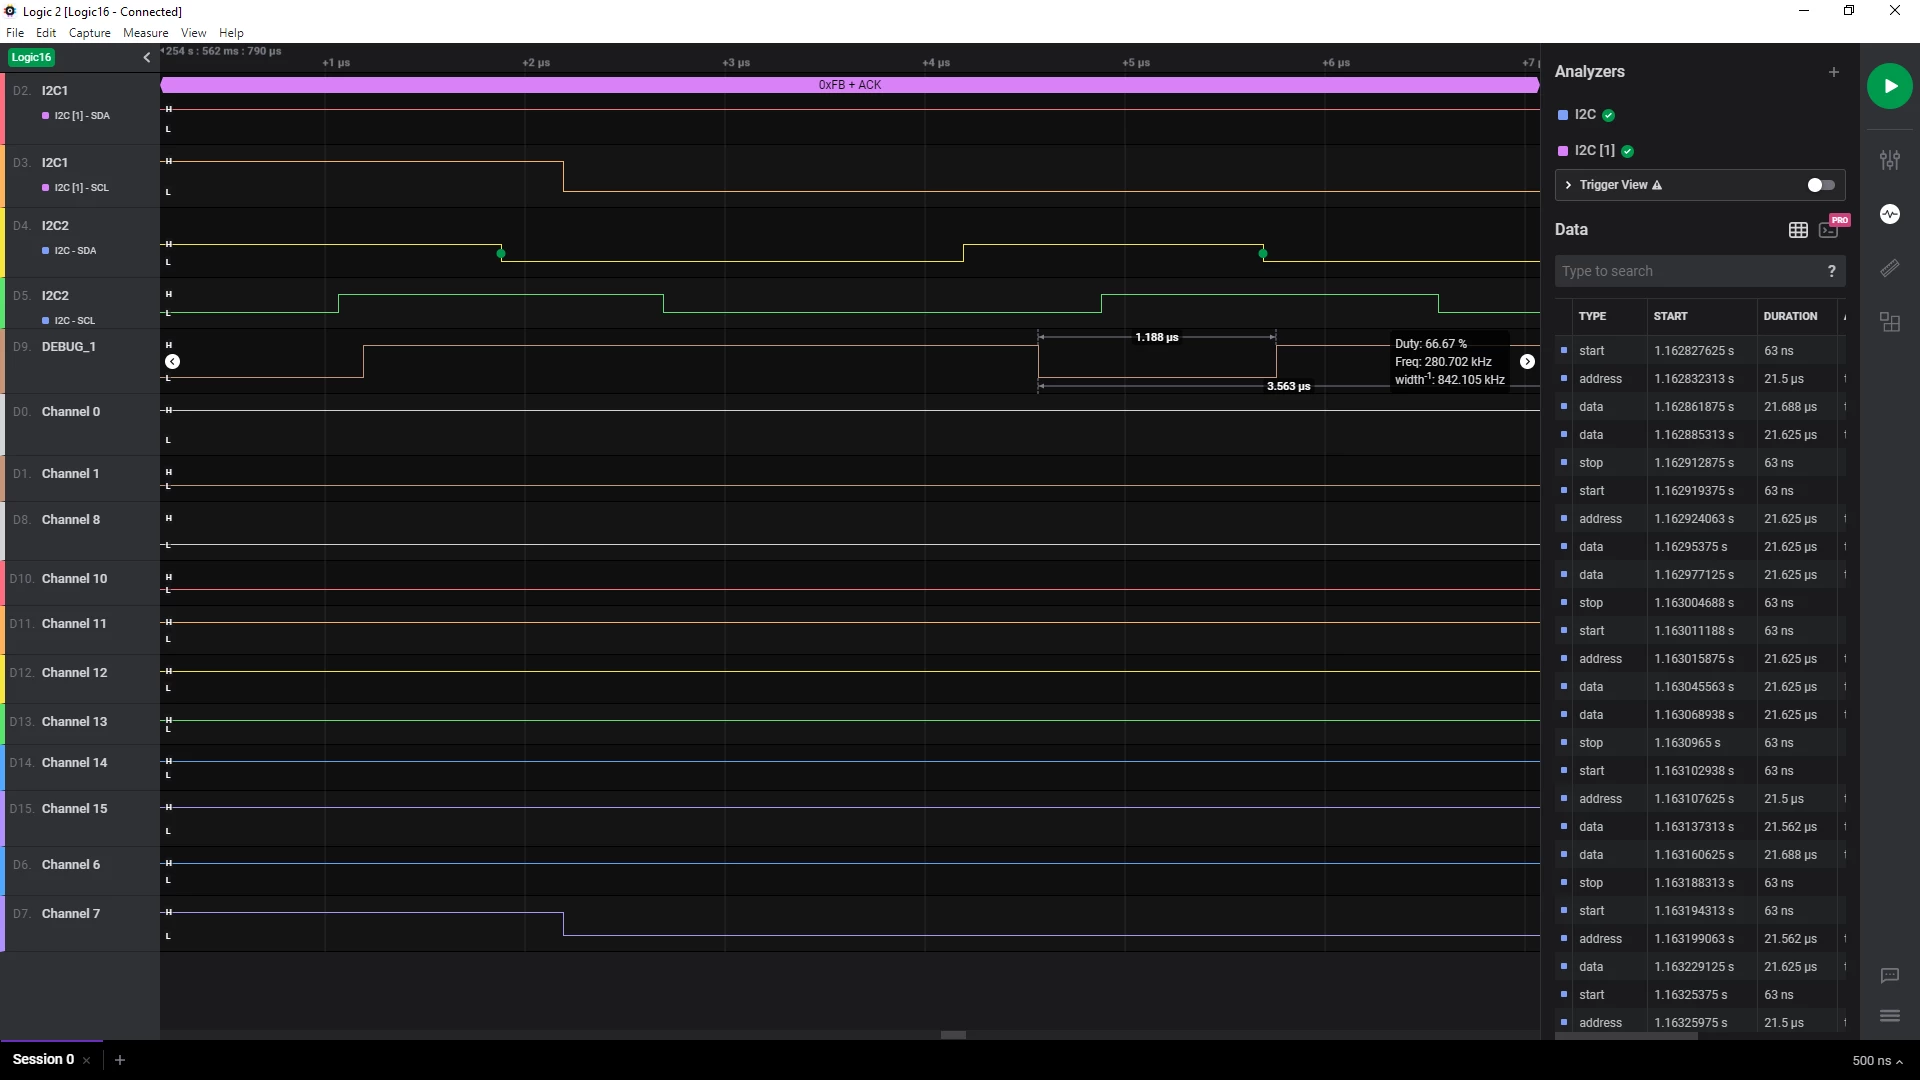The width and height of the screenshot is (1920, 1080).
Task: Select the I2C1 D3 SCL channel label
Action: 55,163
